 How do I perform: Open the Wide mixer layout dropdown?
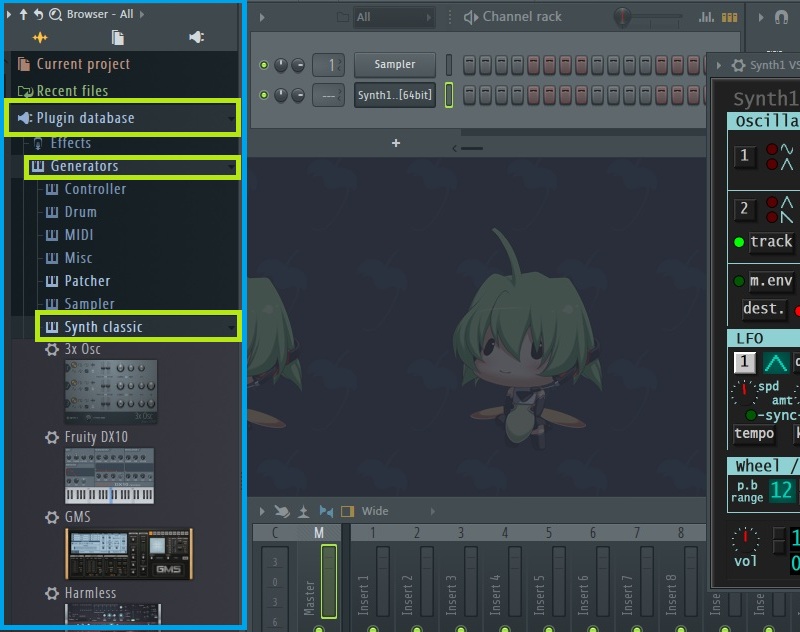pyautogui.click(x=398, y=511)
